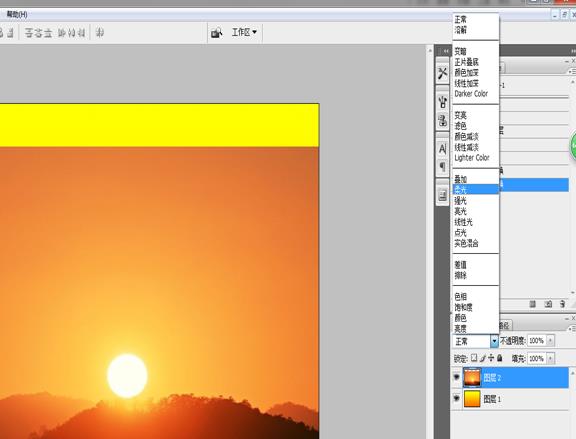Open the clone source stamp panel icon
The width and height of the screenshot is (576, 439).
pos(442,120)
